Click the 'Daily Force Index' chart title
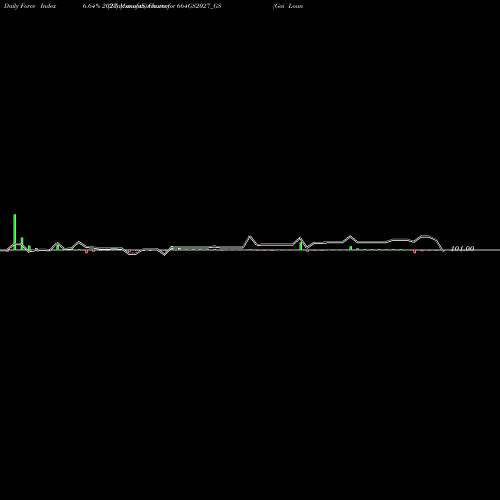 (30, 6)
